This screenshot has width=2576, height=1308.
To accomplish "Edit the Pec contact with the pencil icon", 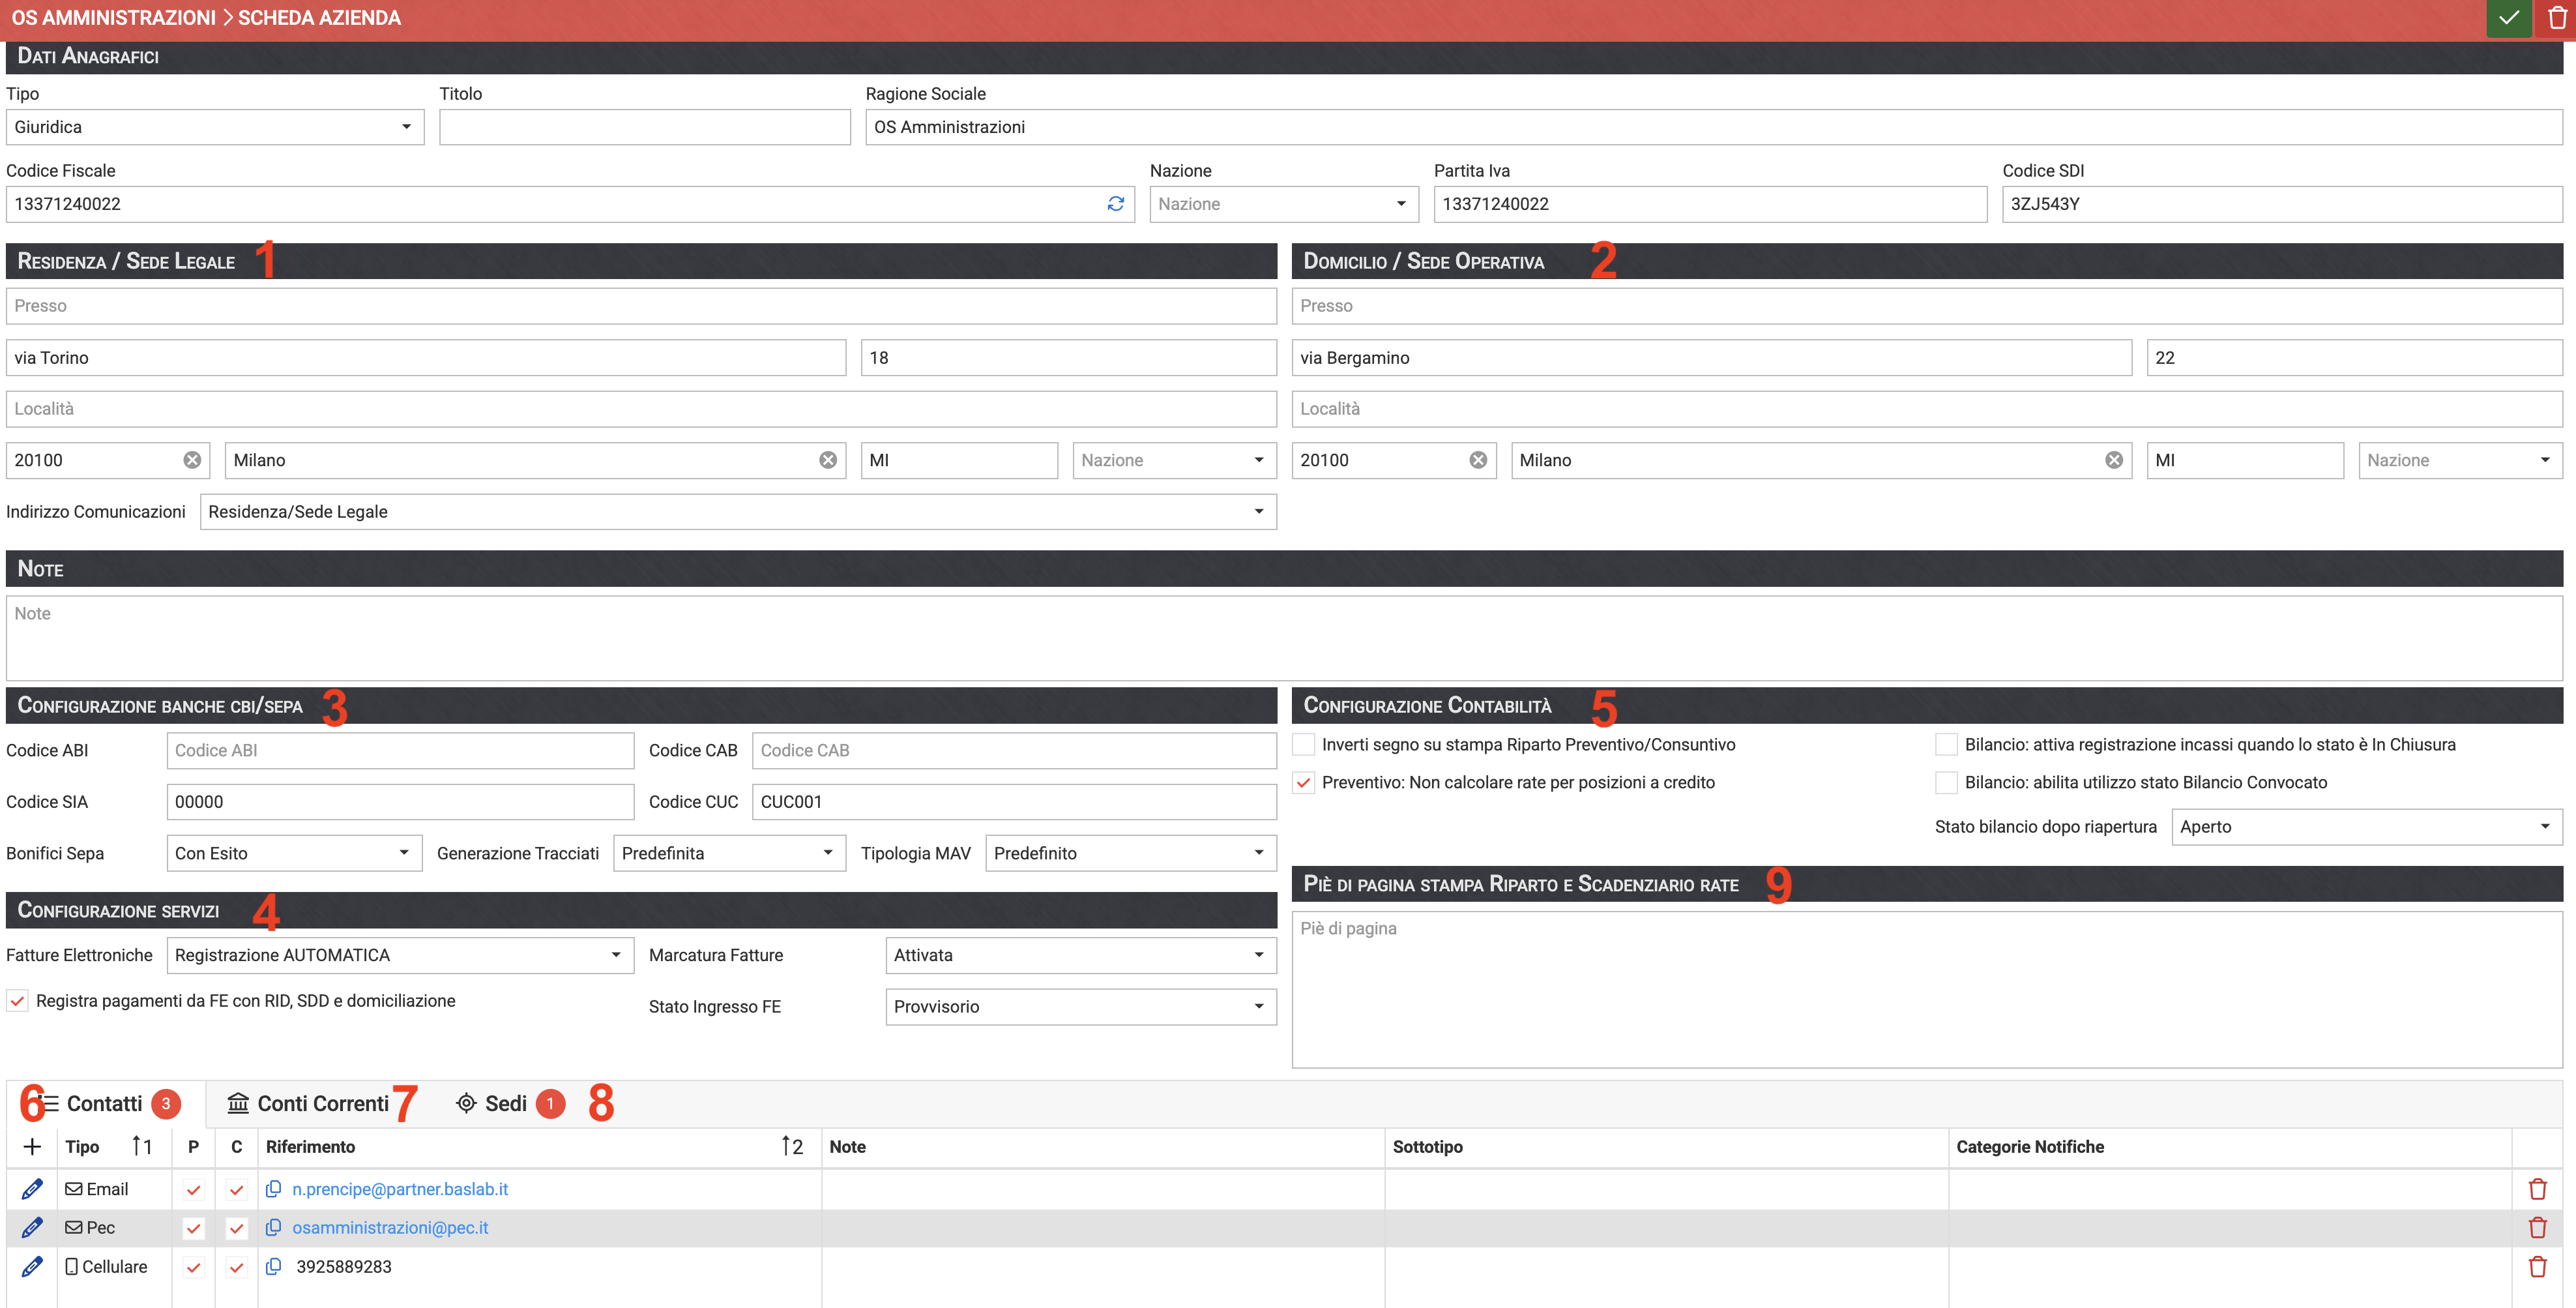I will [32, 1228].
